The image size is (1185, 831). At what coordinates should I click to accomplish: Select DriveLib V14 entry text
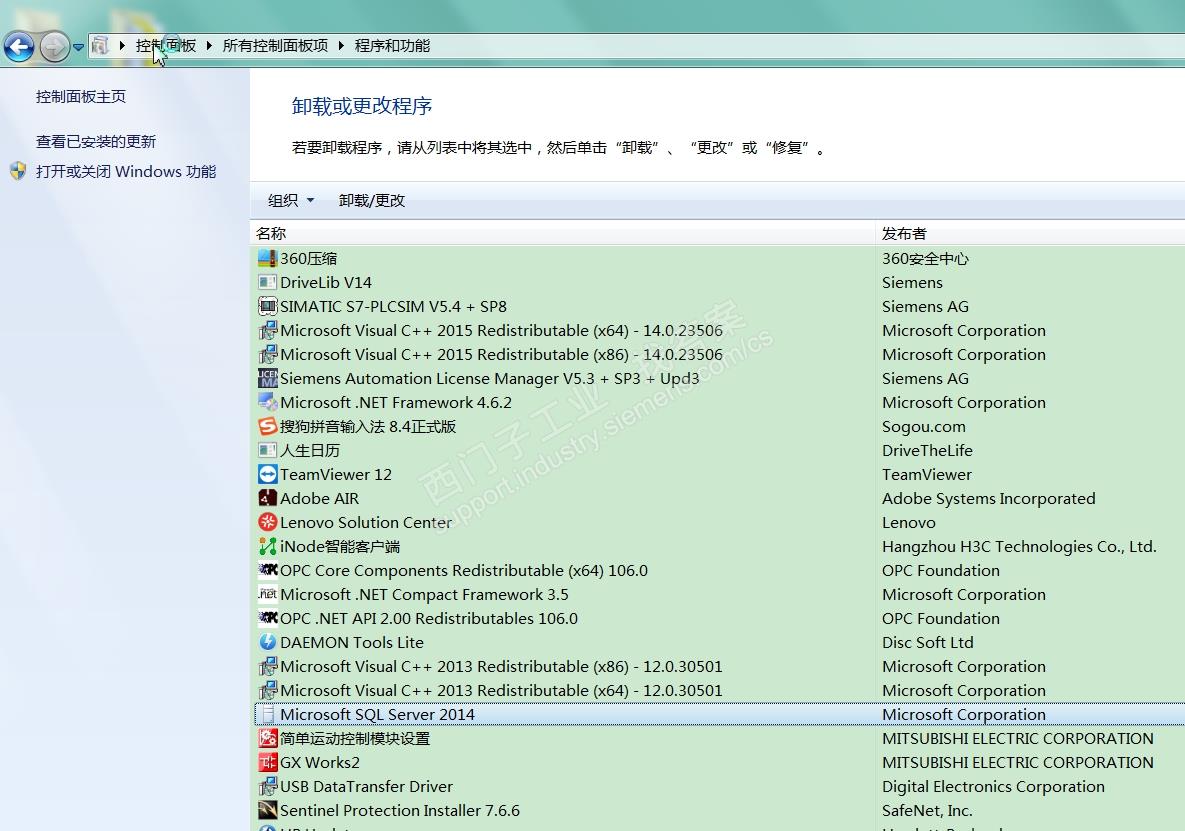[326, 283]
